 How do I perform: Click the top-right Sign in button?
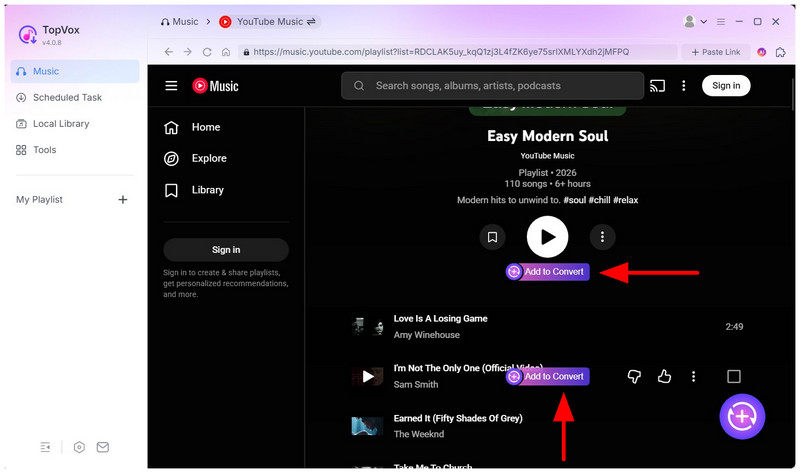click(x=726, y=86)
